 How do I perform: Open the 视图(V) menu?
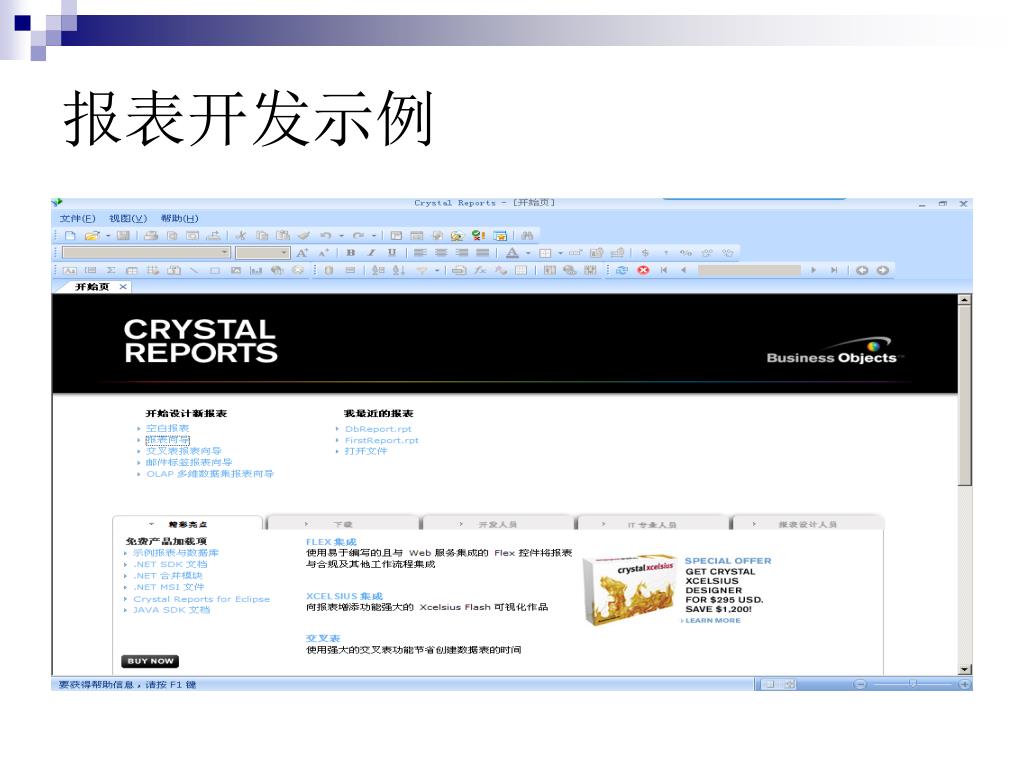click(x=128, y=219)
